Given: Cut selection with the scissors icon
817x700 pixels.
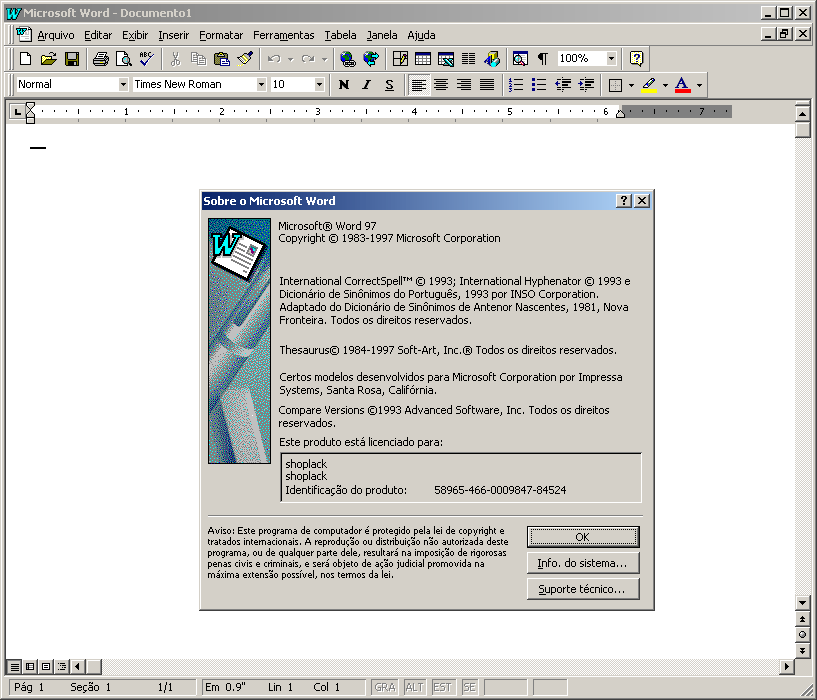Looking at the screenshot, I should tap(176, 59).
